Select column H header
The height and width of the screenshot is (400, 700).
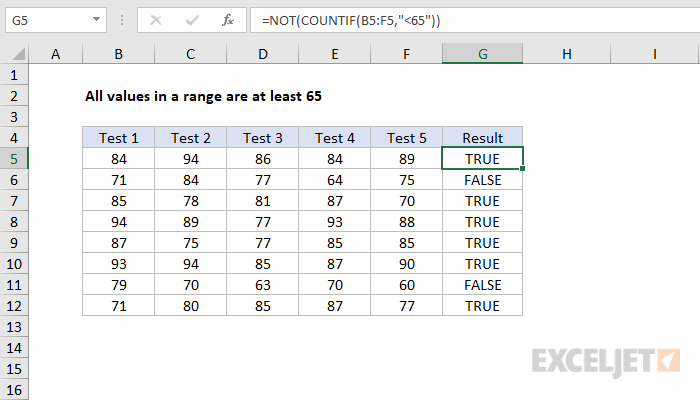click(x=567, y=54)
